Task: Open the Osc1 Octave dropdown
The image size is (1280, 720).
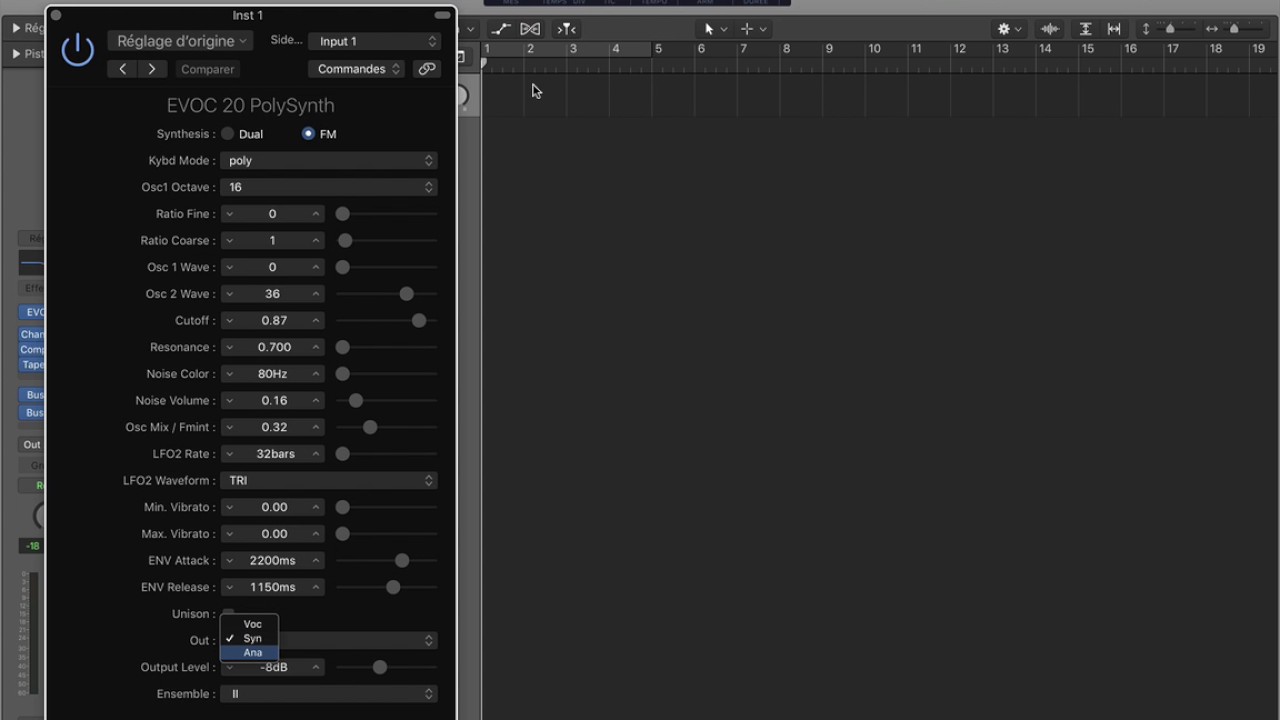Action: (x=329, y=187)
